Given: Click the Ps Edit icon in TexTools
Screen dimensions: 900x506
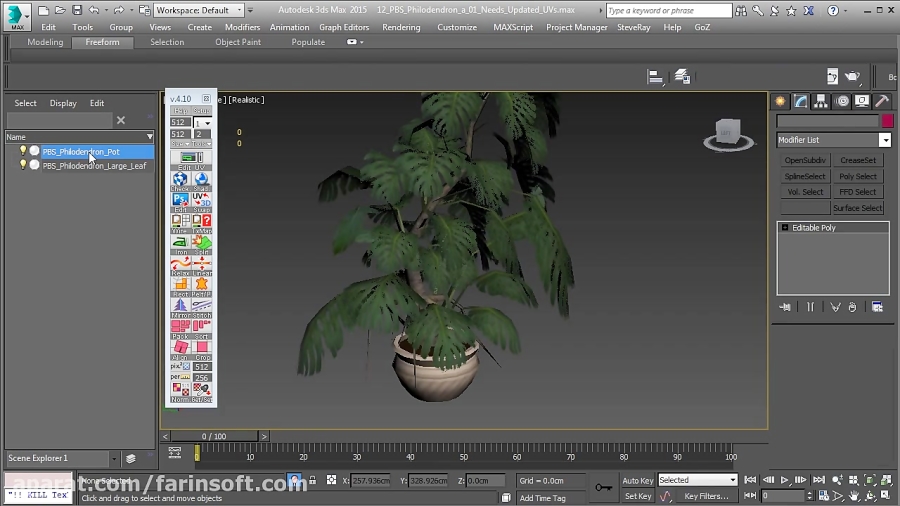Looking at the screenshot, I should pos(180,202).
